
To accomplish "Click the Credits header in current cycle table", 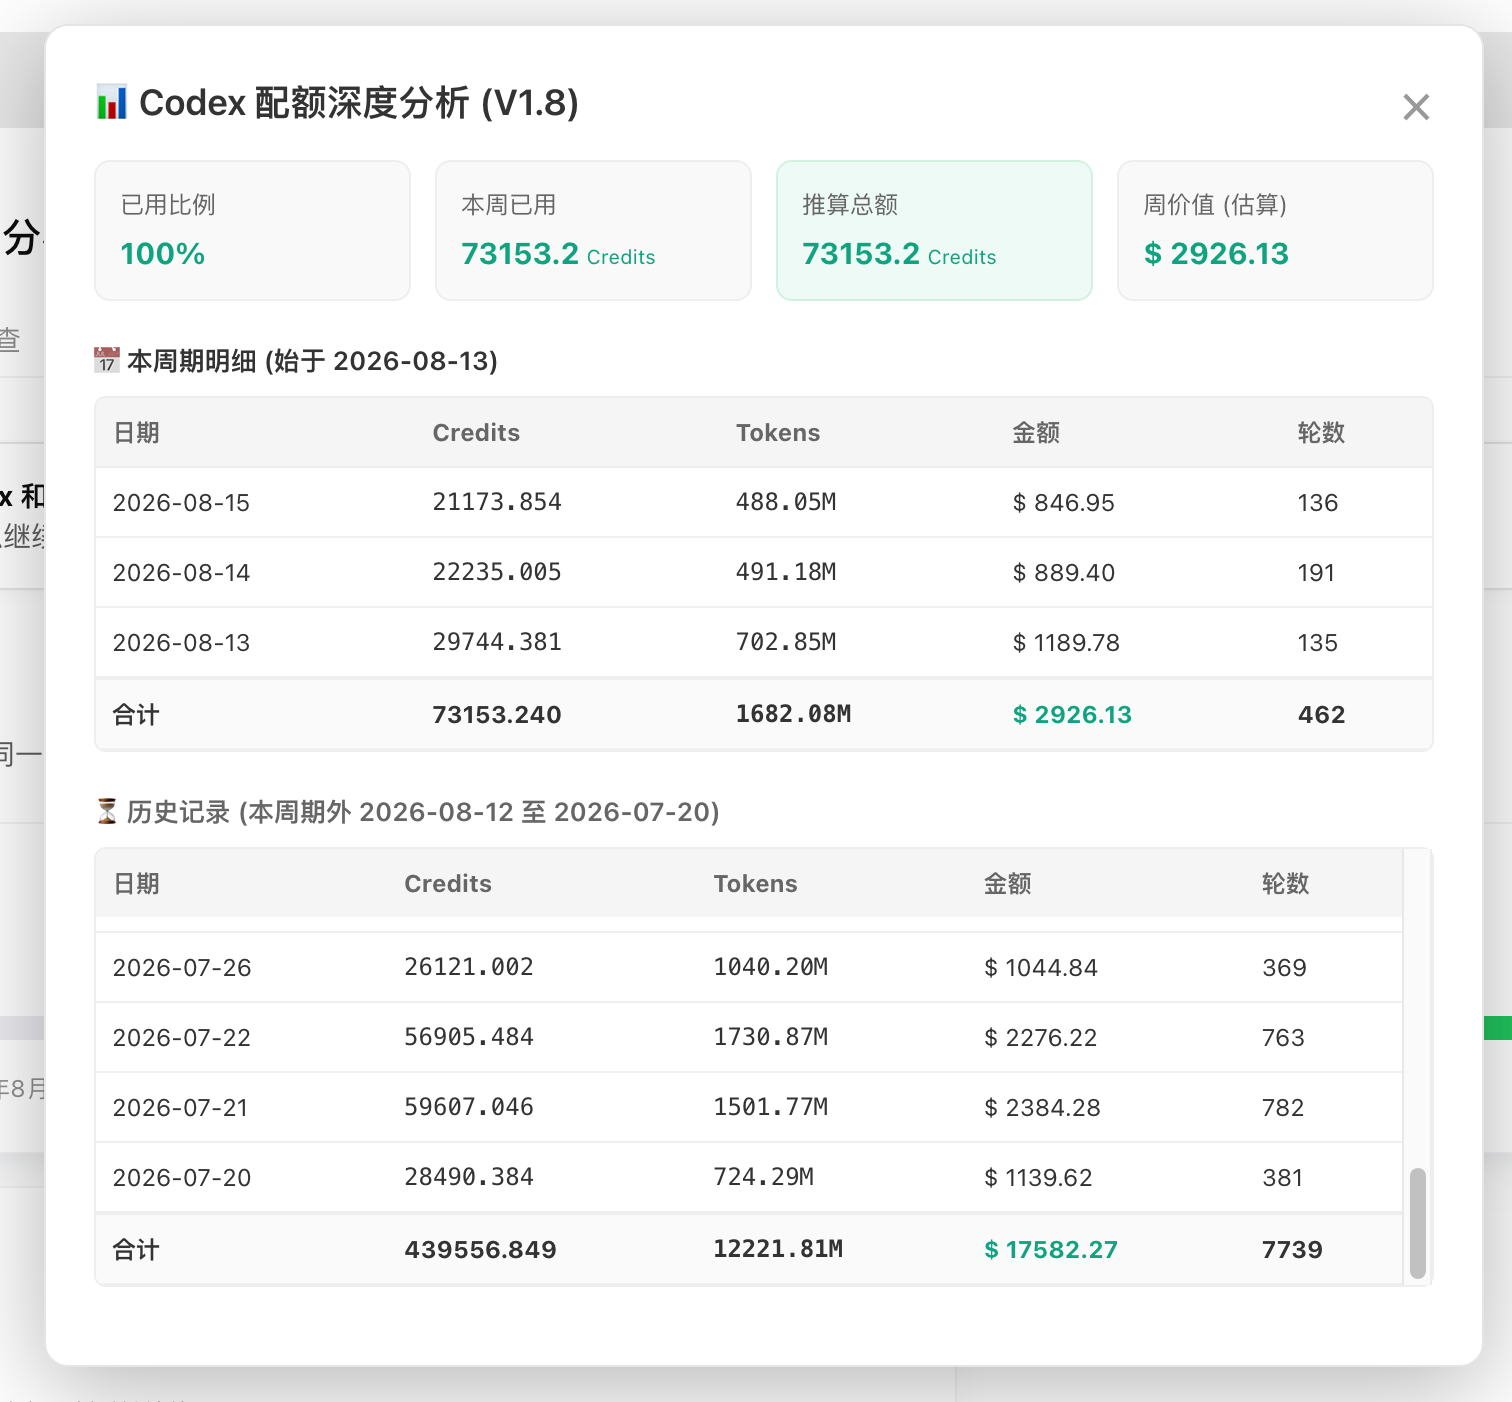I will pyautogui.click(x=476, y=433).
